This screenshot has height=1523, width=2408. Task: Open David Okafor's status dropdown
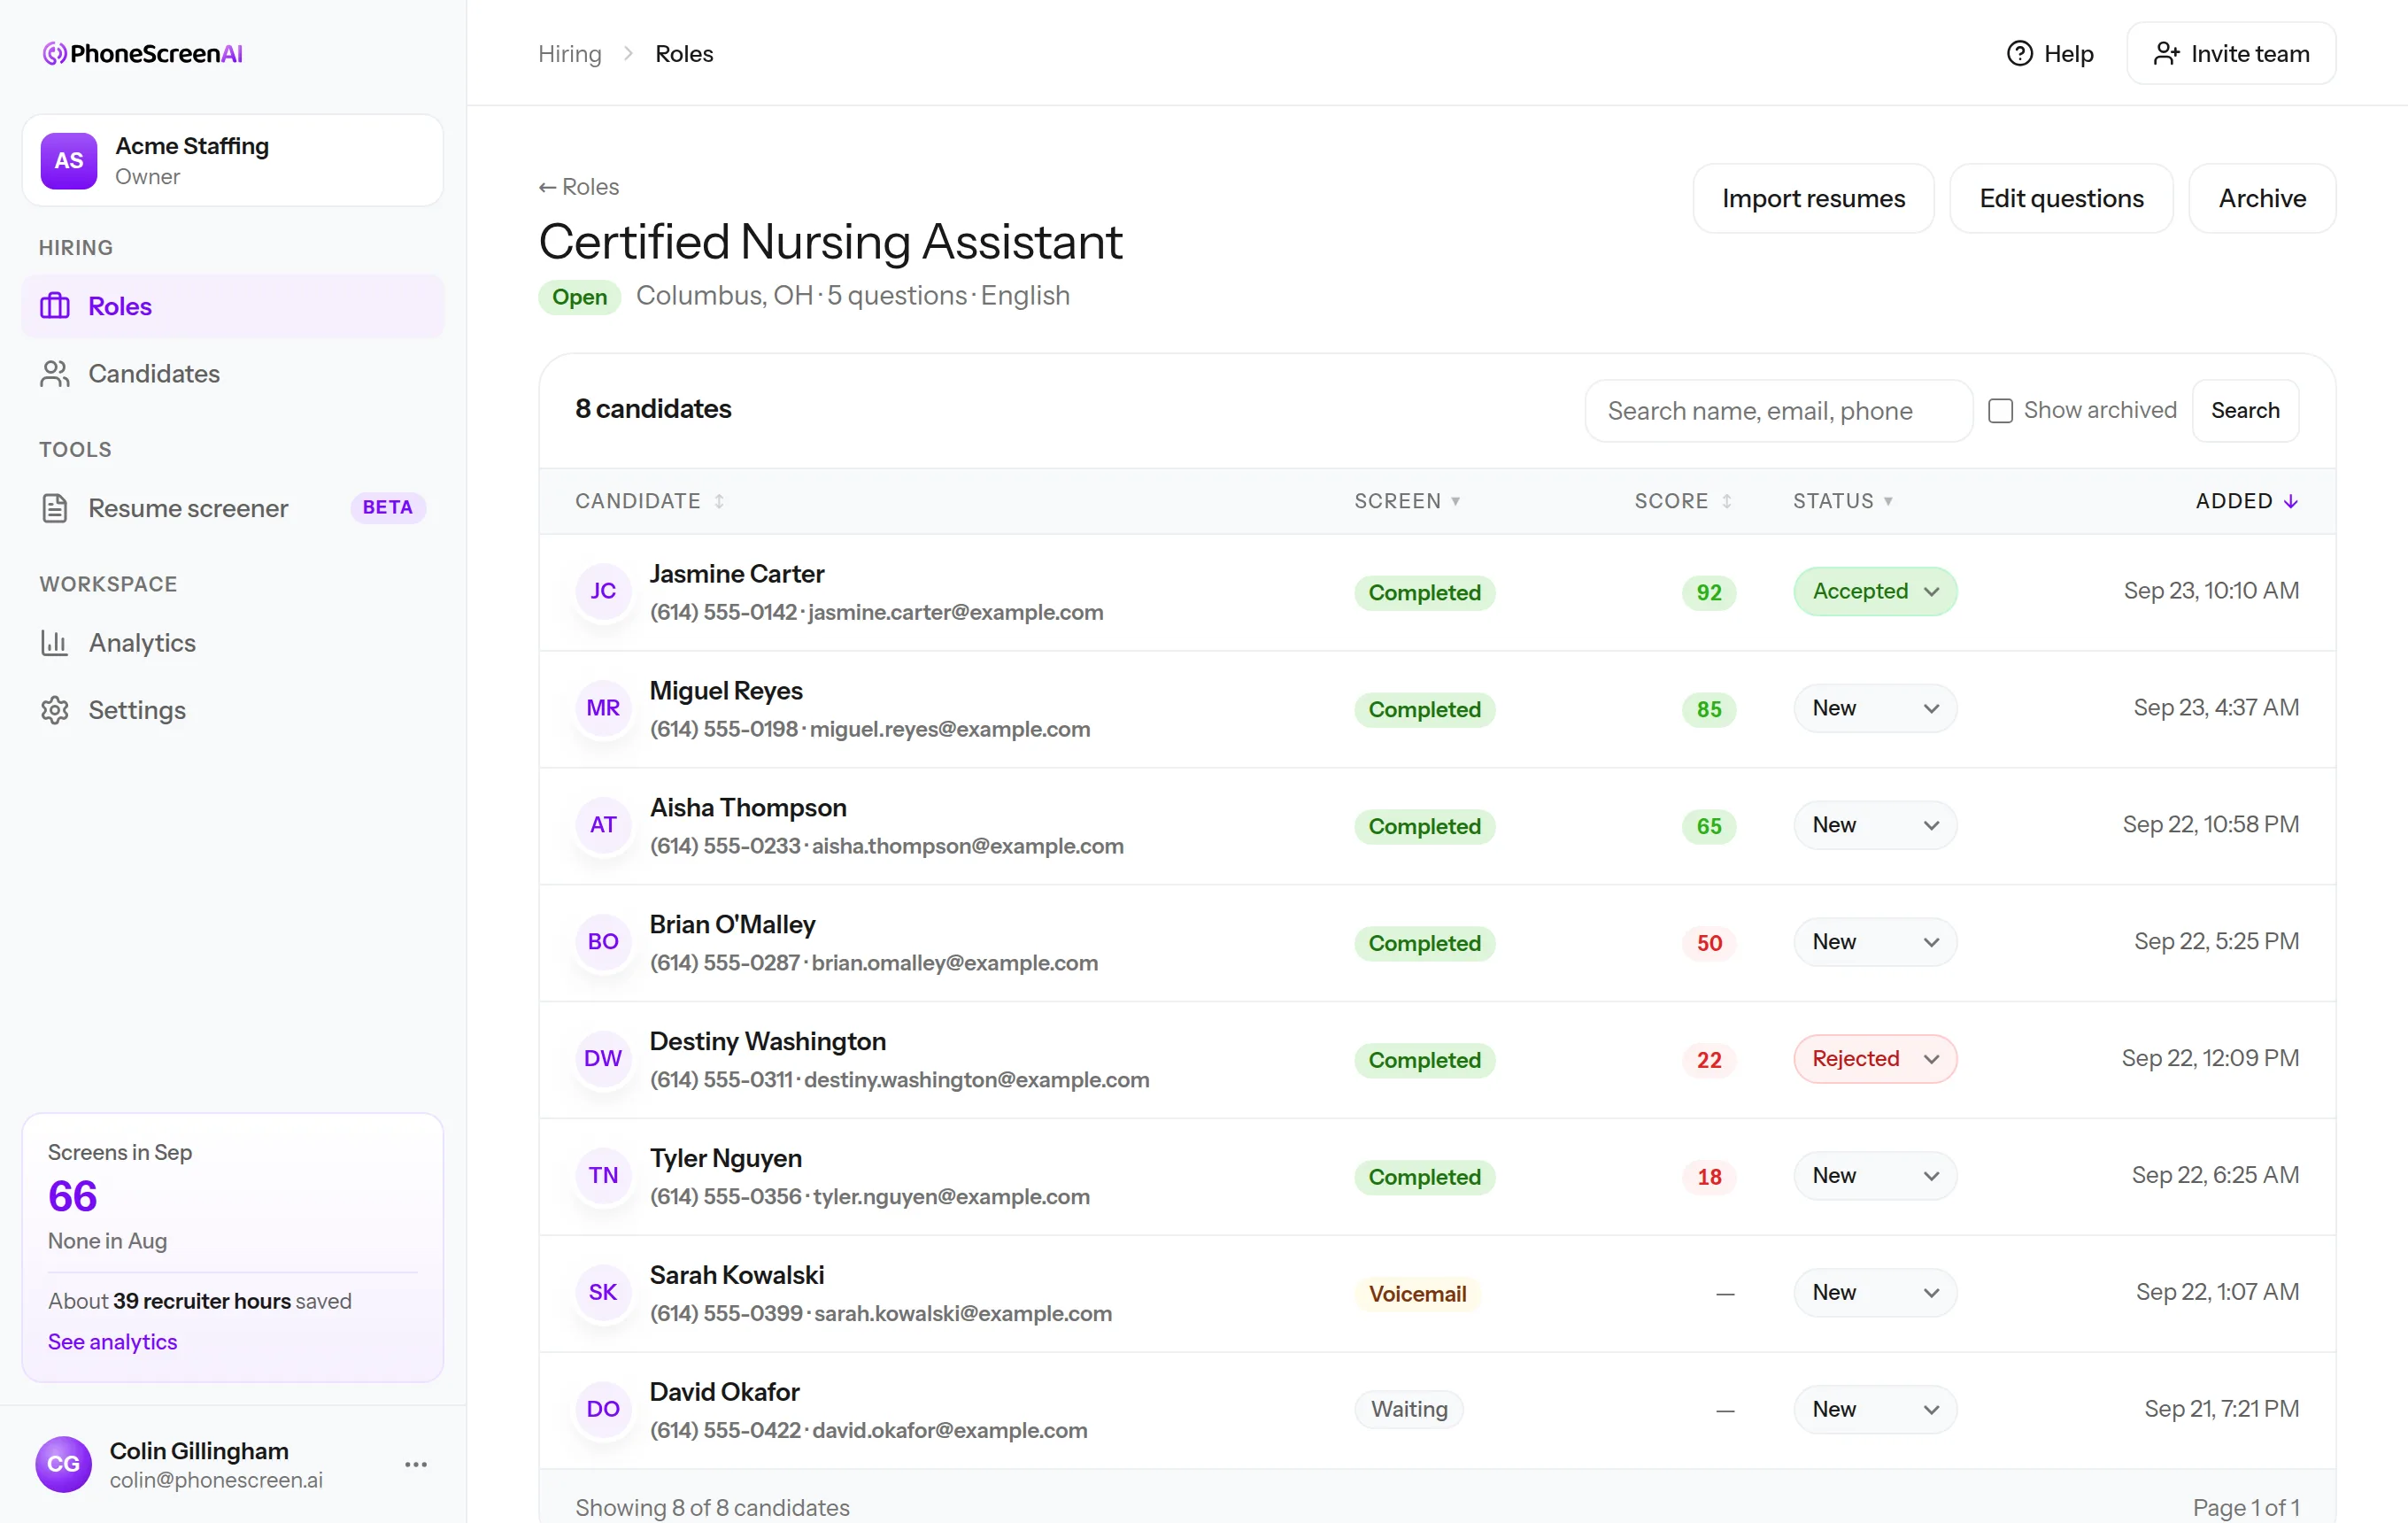pyautogui.click(x=1875, y=1409)
